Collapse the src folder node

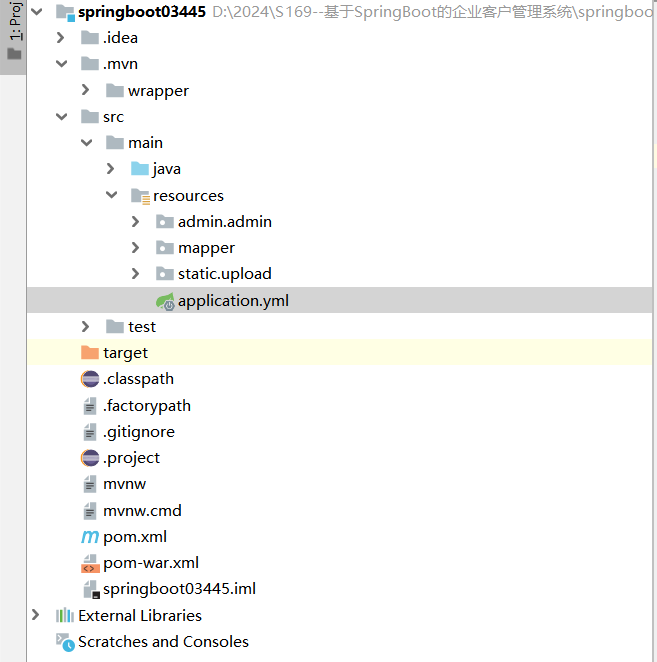62,117
